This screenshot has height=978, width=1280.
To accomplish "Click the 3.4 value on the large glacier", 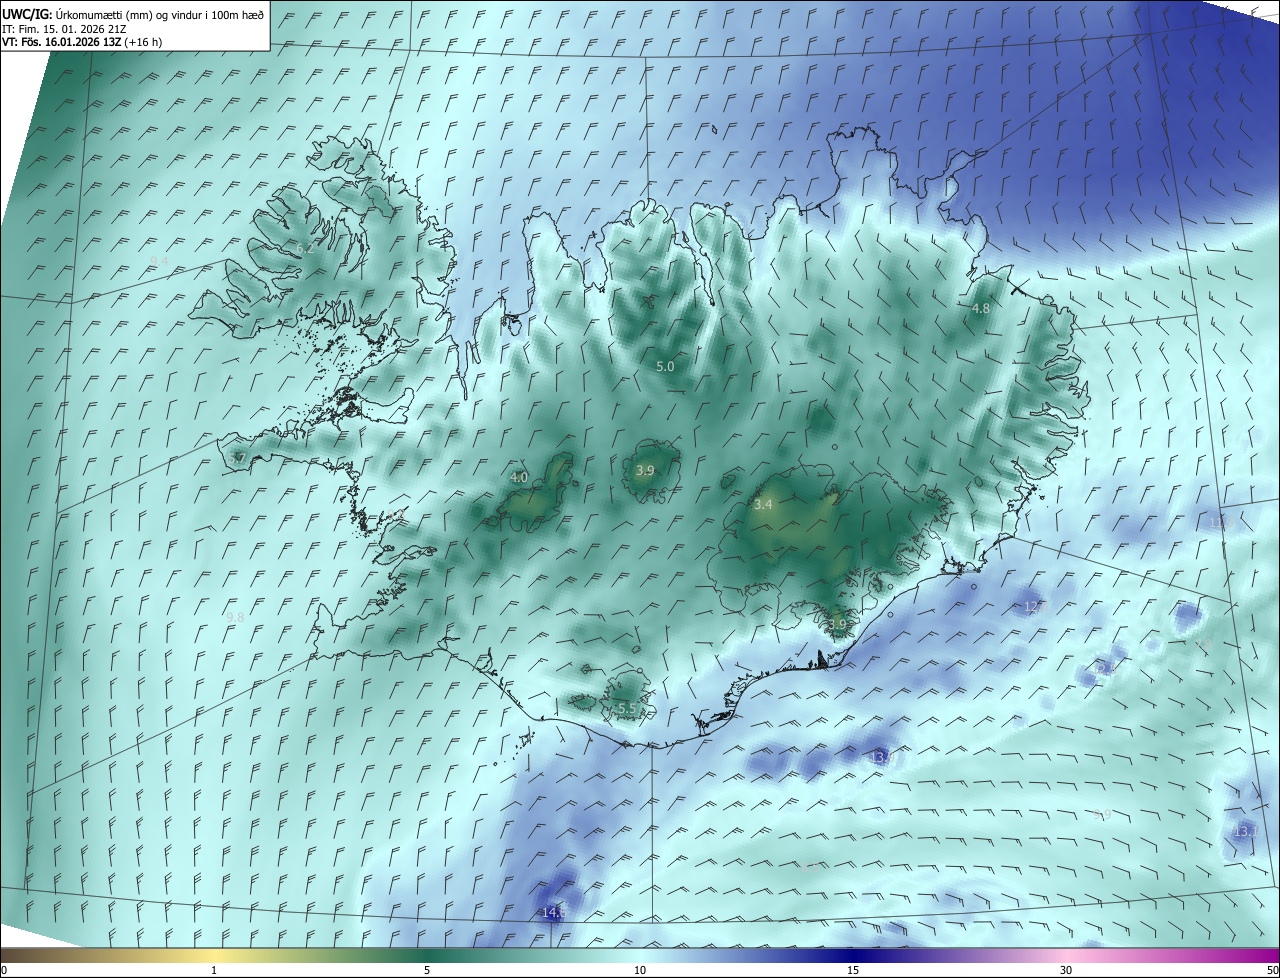I will pos(763,505).
